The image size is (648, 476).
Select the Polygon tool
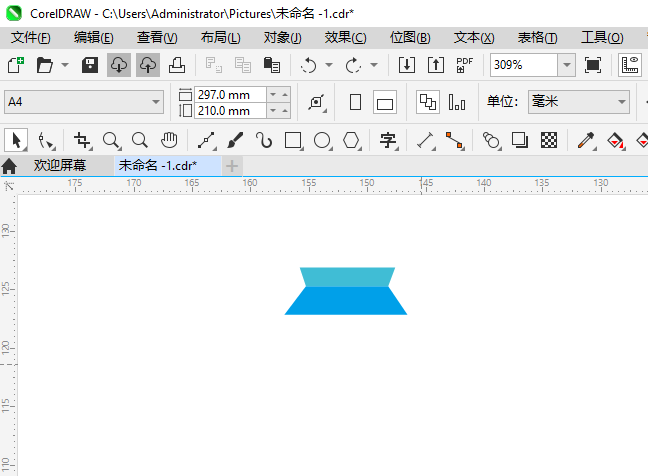(351, 140)
